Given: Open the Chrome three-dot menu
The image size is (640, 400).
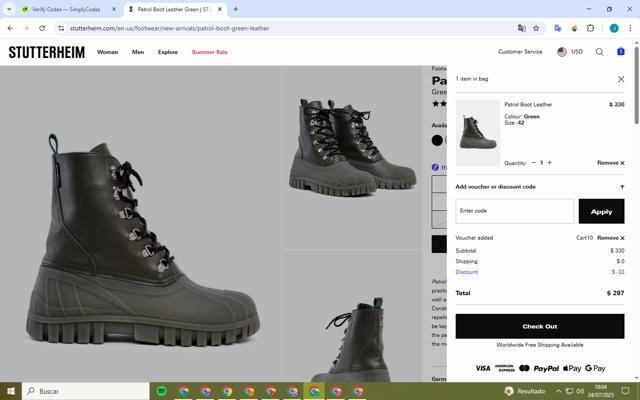Looking at the screenshot, I should [630, 28].
